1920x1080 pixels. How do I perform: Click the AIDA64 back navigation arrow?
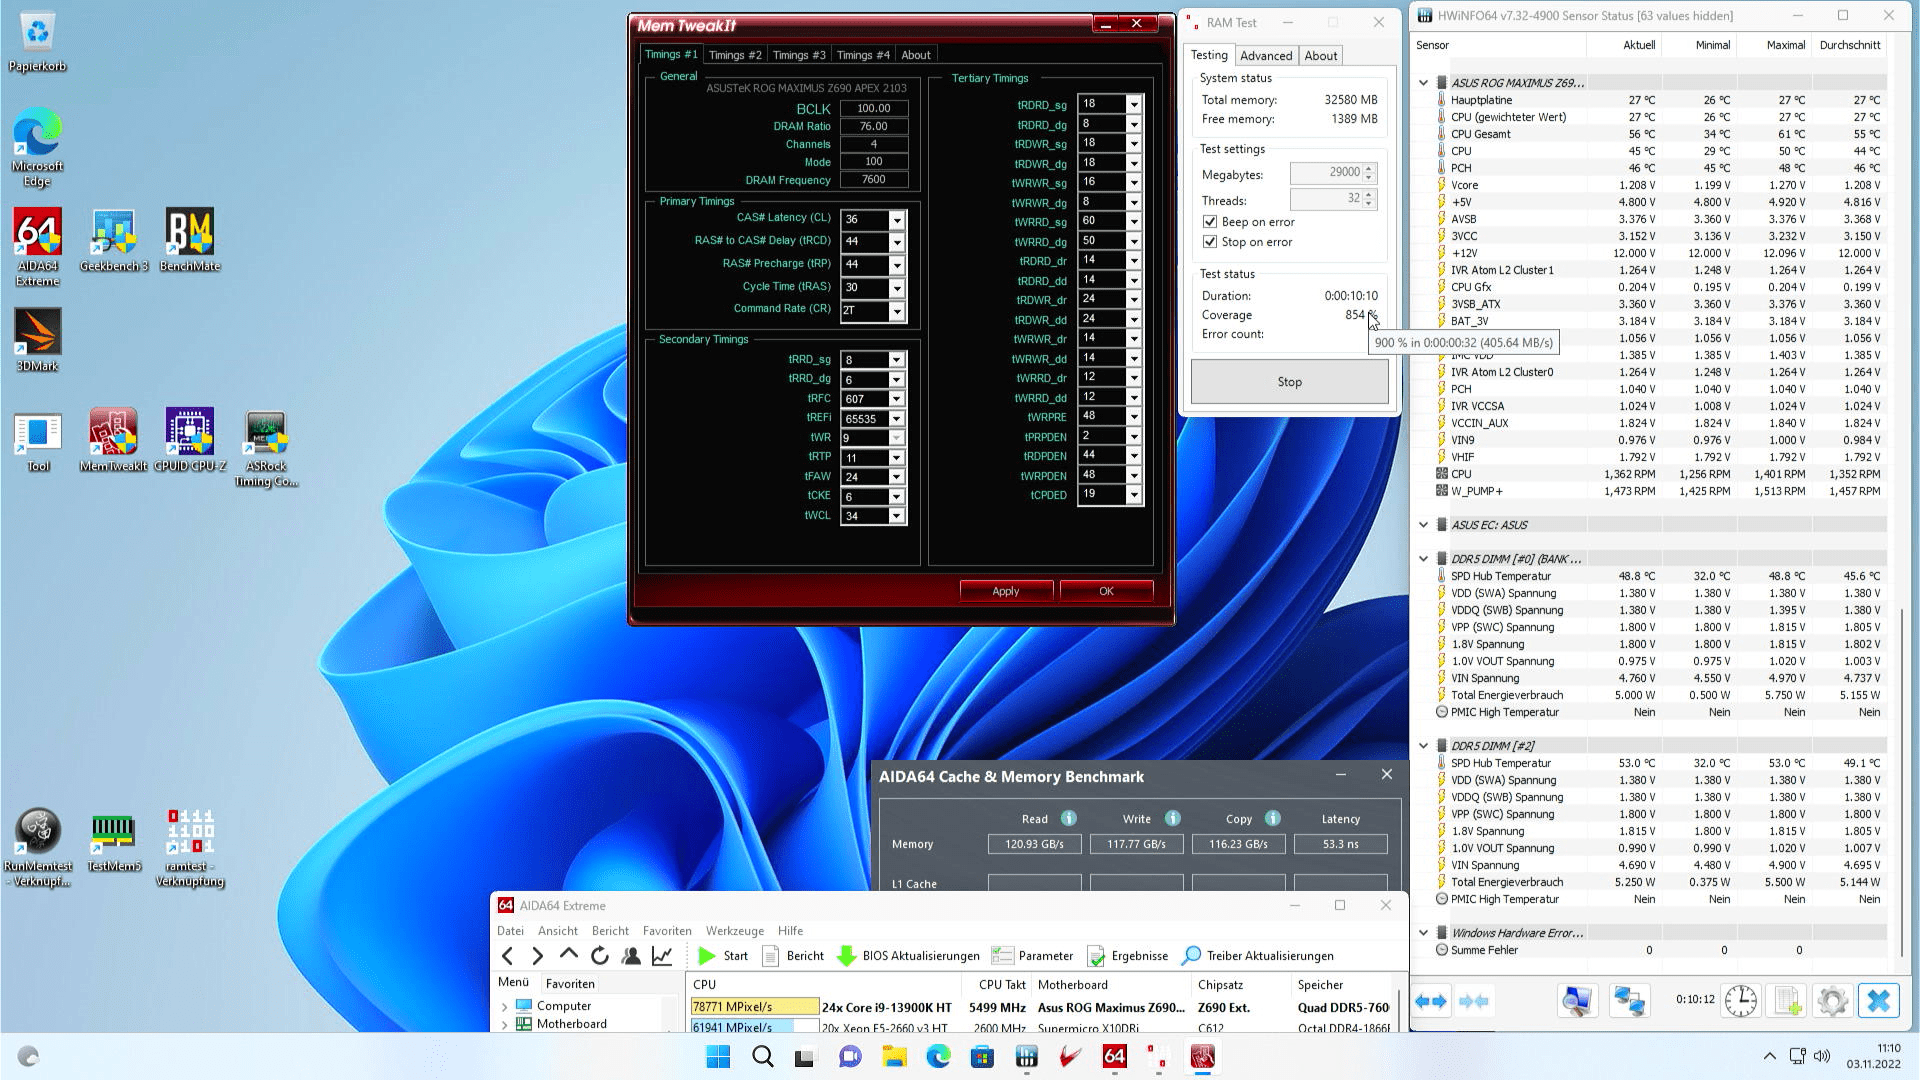[508, 956]
